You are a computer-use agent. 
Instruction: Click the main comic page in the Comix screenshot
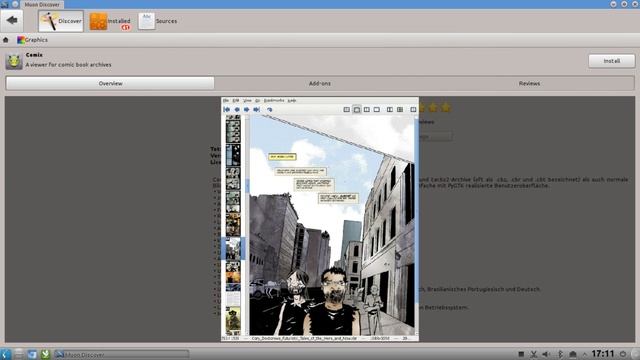[x=332, y=225]
